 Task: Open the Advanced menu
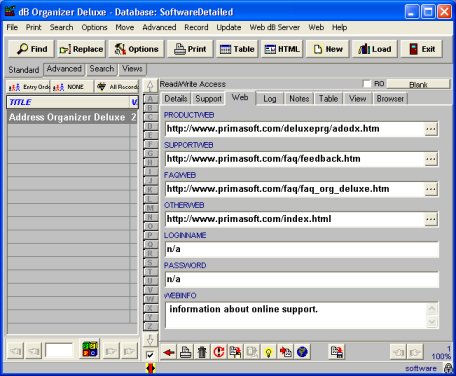click(159, 27)
